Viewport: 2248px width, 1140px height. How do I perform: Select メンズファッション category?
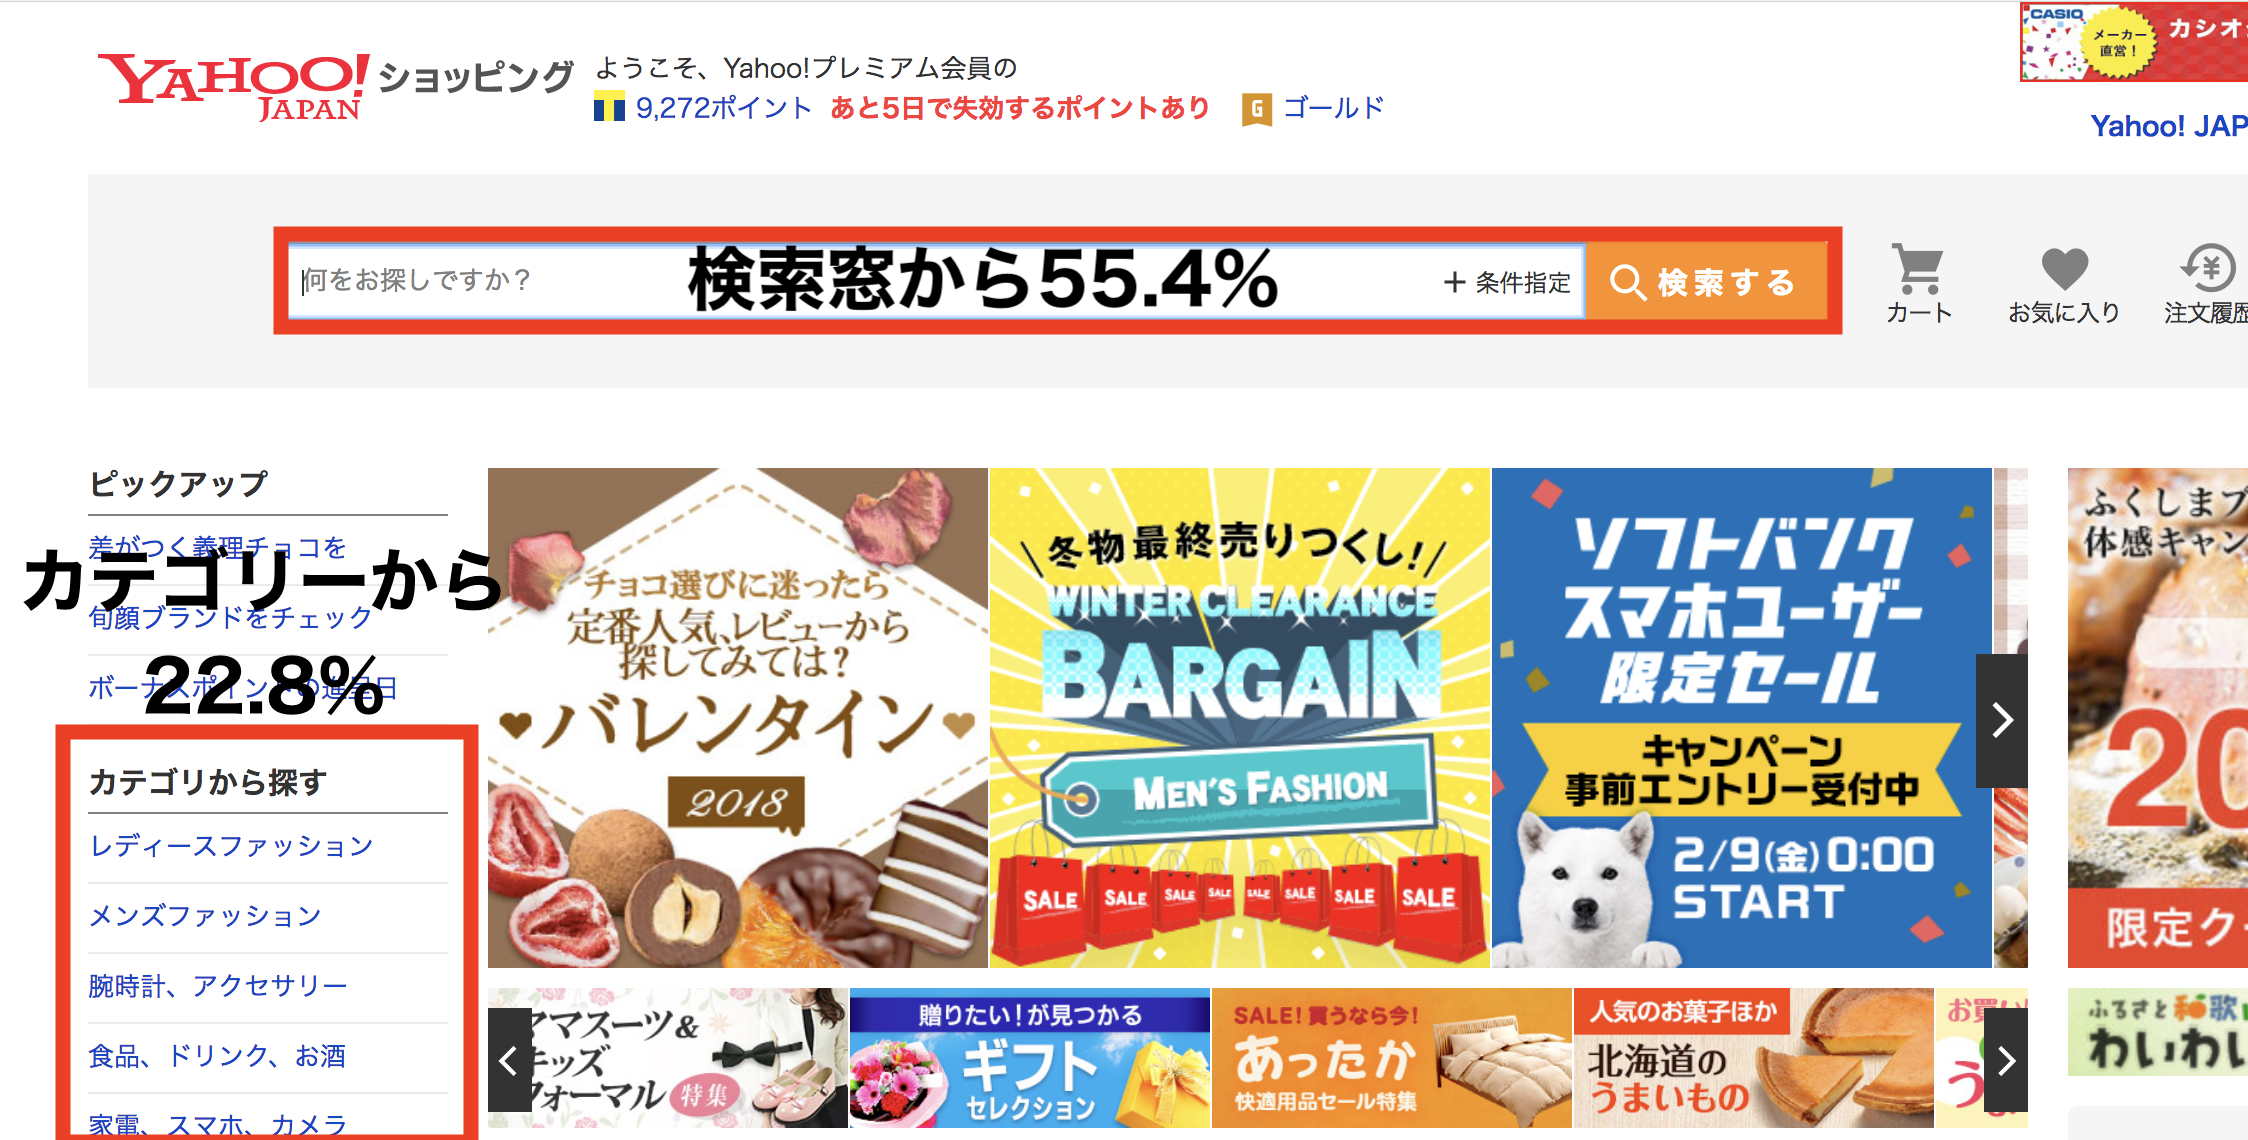[x=205, y=916]
